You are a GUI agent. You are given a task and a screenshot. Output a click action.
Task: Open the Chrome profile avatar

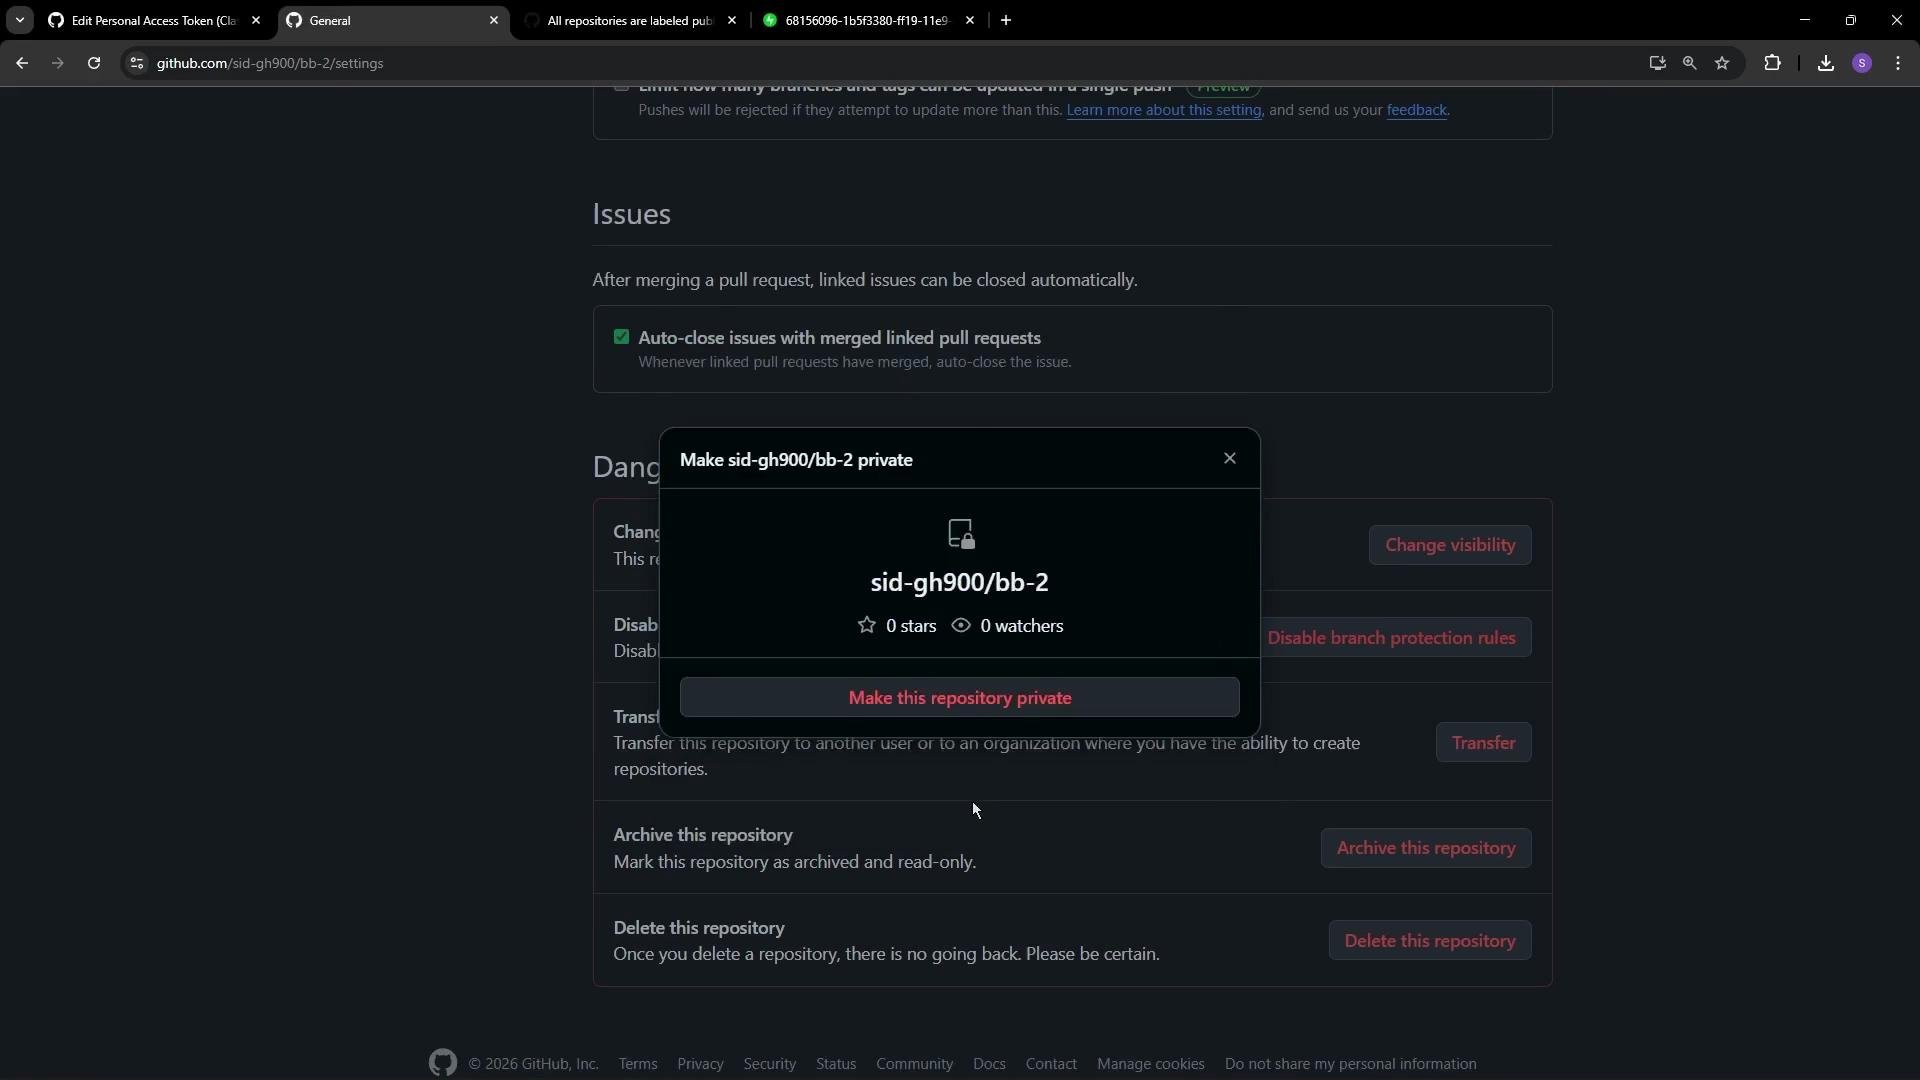pyautogui.click(x=1862, y=63)
